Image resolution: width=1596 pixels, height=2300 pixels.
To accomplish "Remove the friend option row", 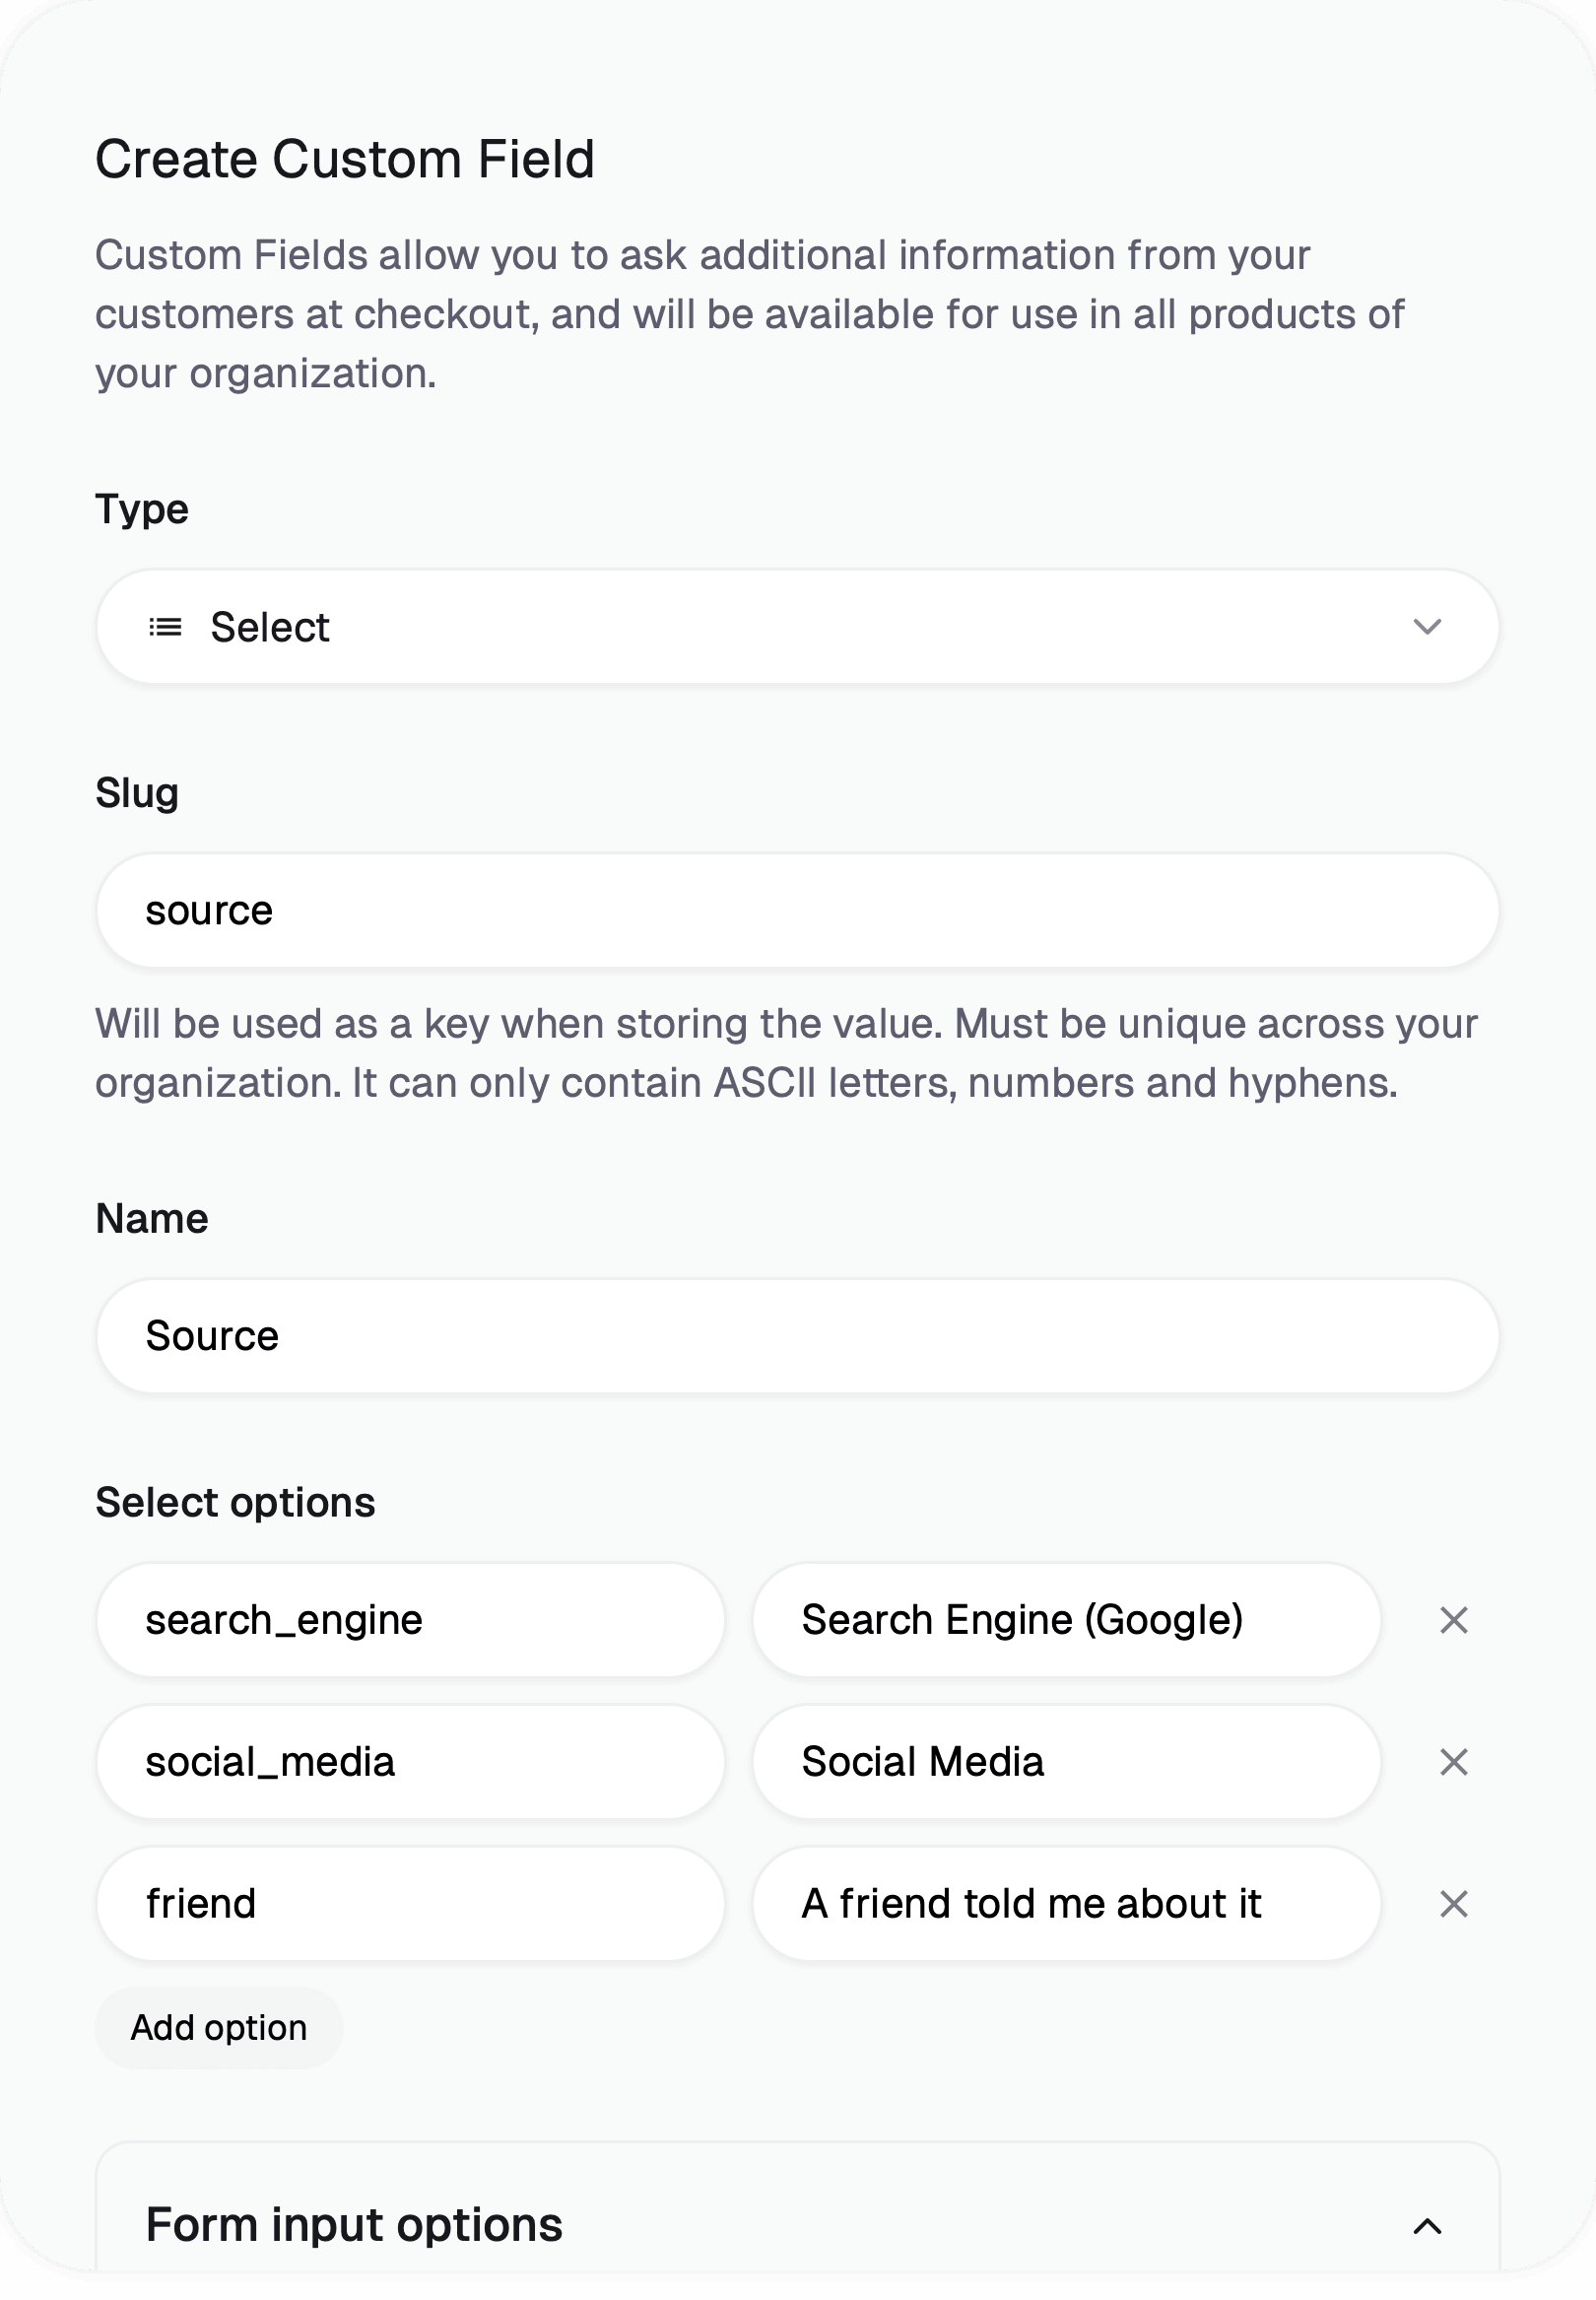I will tap(1453, 1904).
